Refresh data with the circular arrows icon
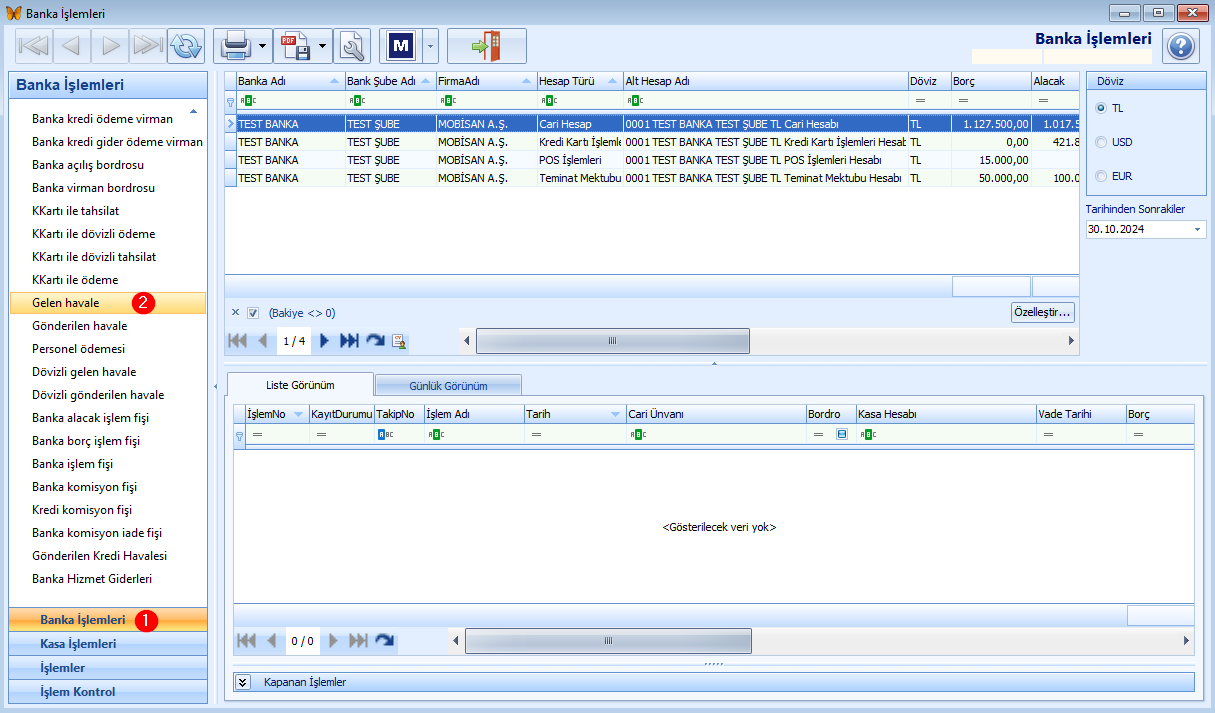The image size is (1215, 713). [x=186, y=46]
